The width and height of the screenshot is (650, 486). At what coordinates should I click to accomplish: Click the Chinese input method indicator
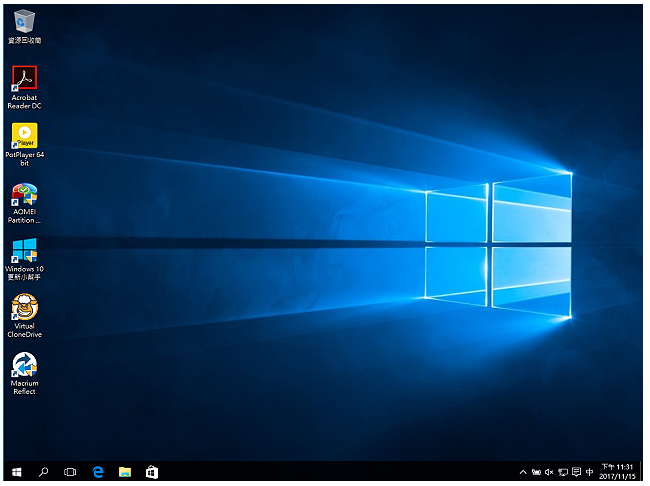coord(589,472)
